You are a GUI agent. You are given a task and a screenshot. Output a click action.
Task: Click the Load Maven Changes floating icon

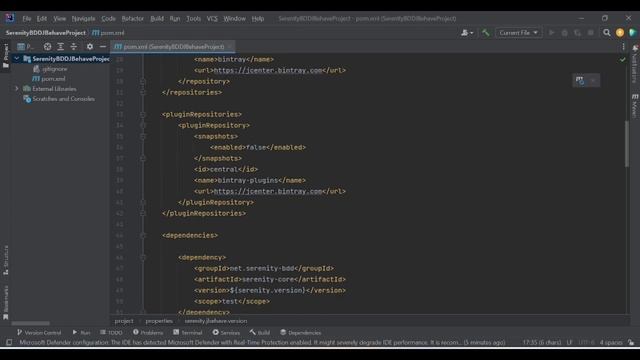(x=580, y=80)
